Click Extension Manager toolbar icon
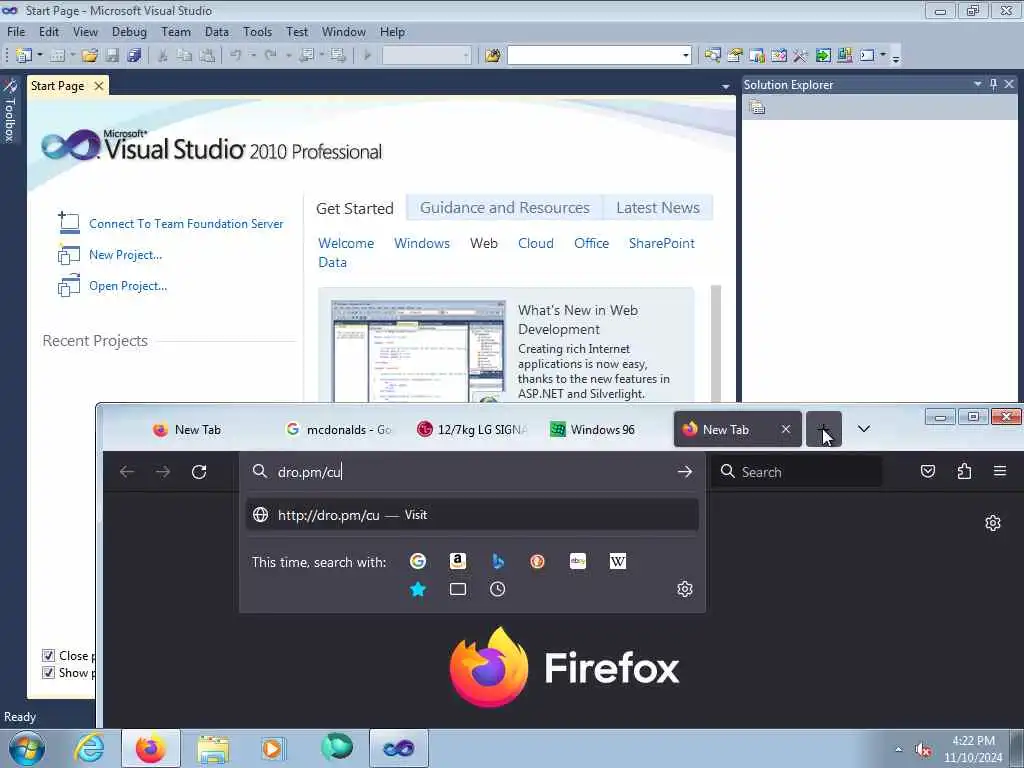 (x=844, y=56)
